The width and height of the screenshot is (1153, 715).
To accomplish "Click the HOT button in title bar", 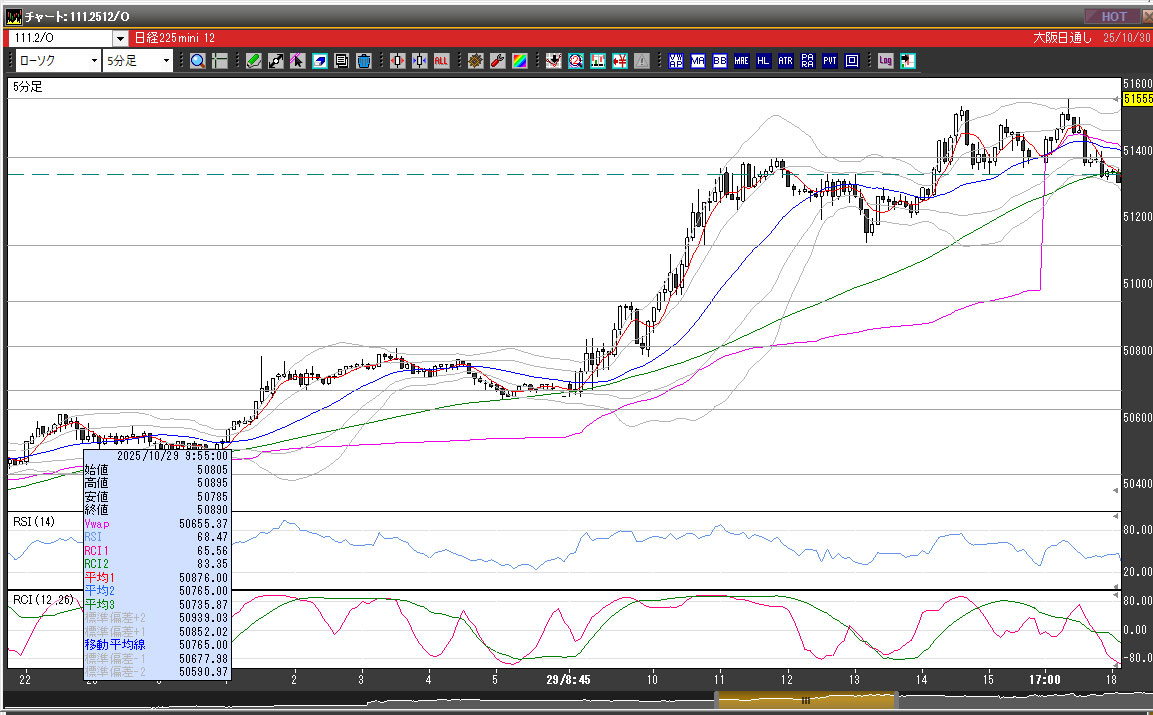I will point(1113,16).
